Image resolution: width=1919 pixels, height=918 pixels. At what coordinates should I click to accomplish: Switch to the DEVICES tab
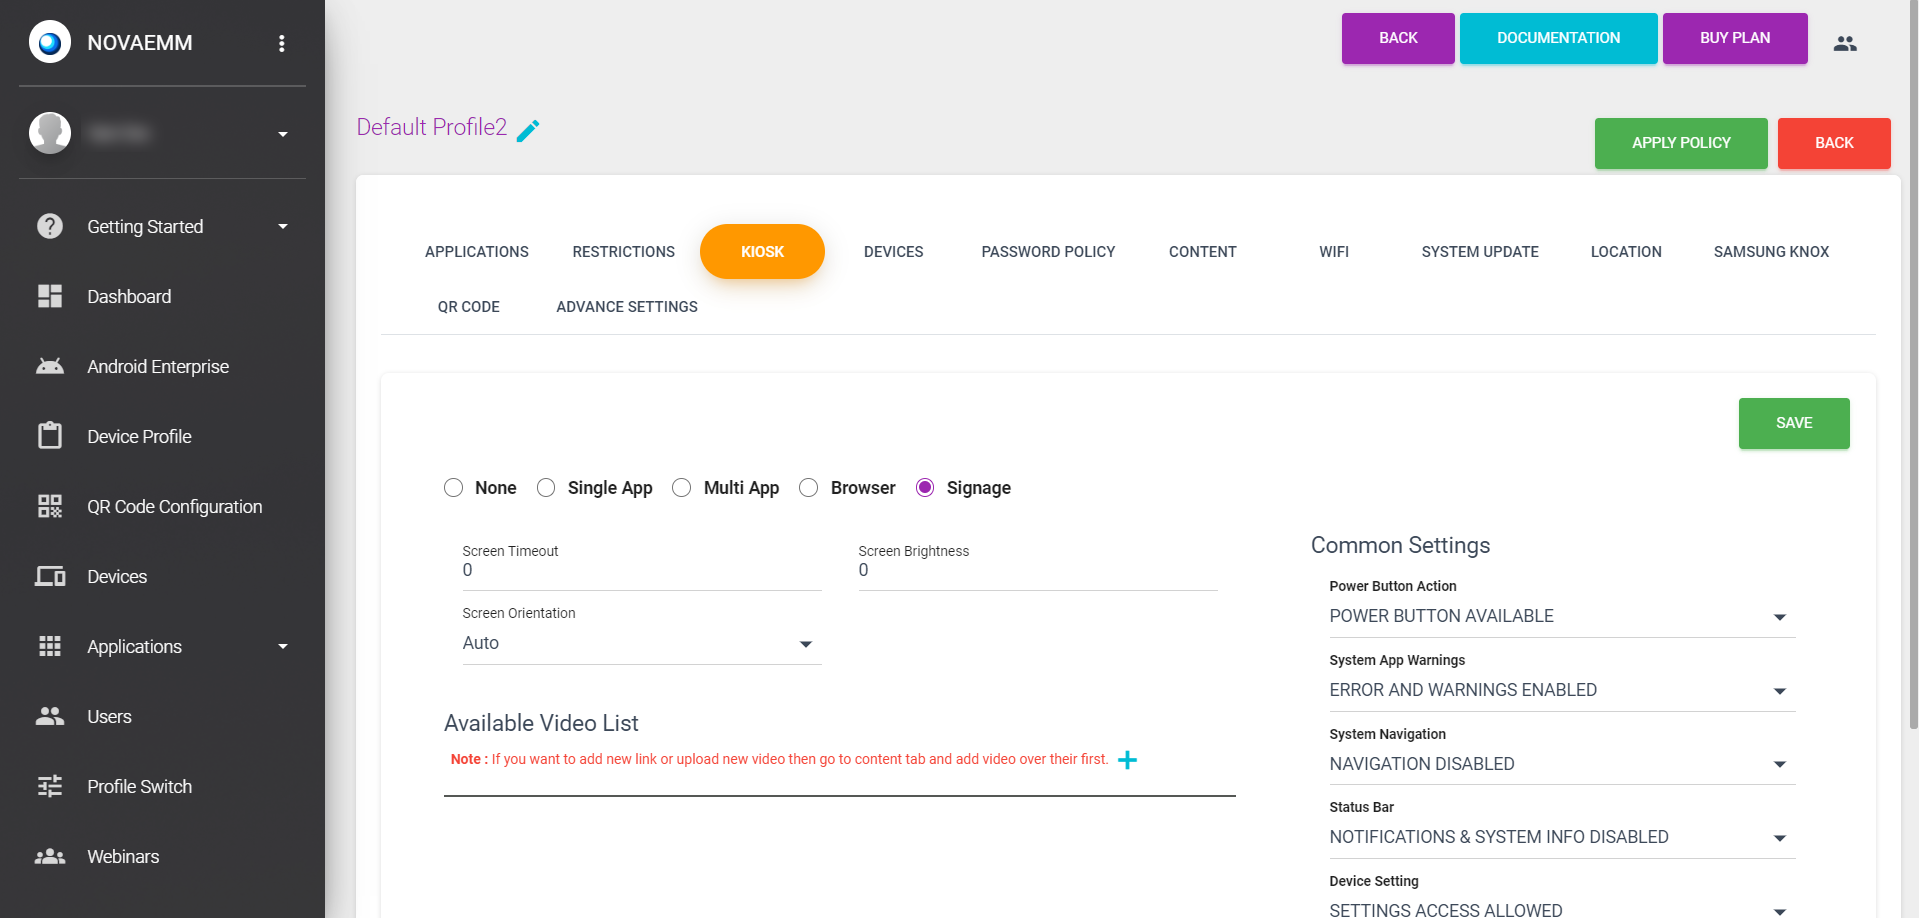[x=894, y=252]
